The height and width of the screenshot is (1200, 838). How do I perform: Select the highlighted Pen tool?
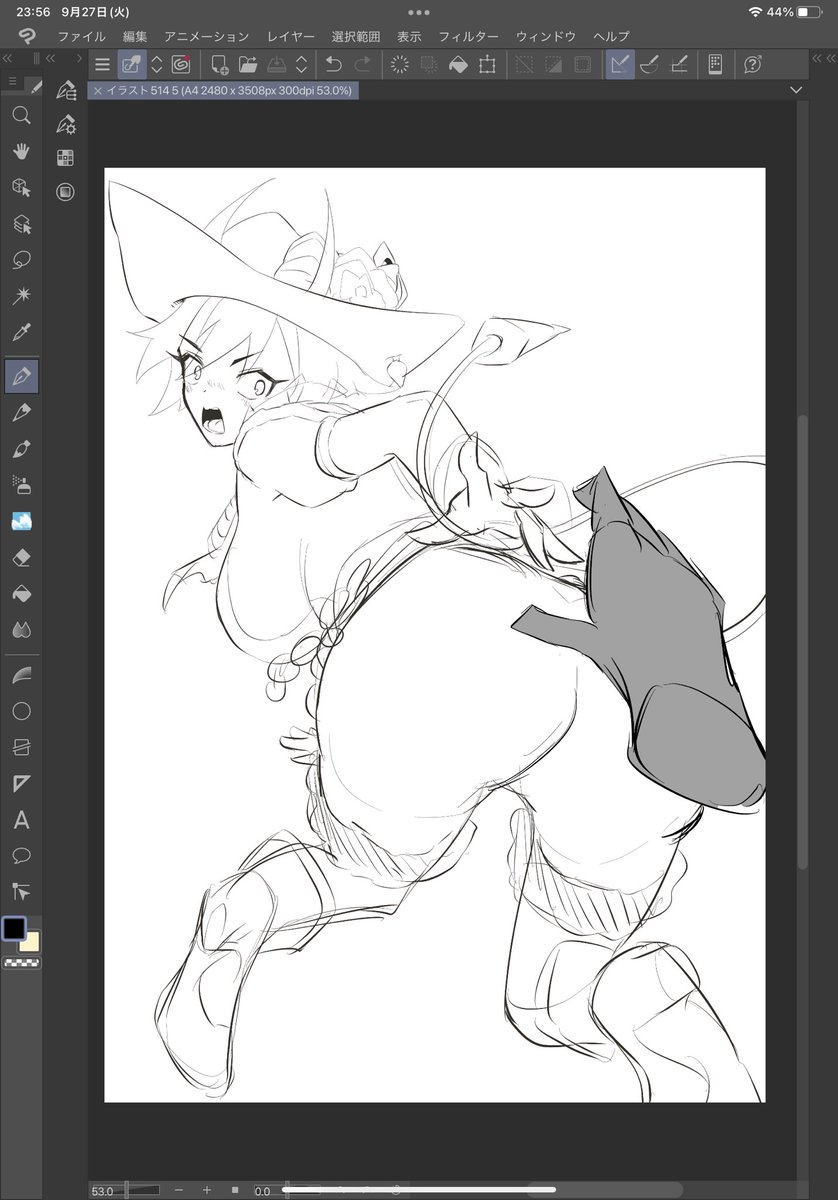point(21,377)
